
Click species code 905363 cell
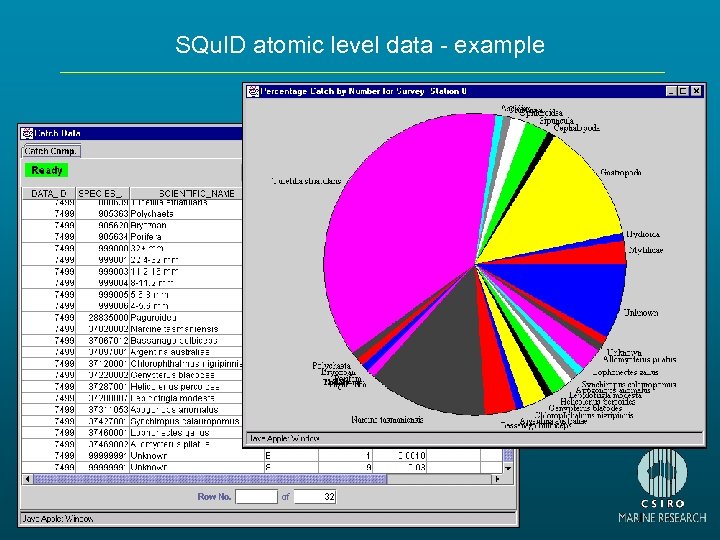(102, 214)
